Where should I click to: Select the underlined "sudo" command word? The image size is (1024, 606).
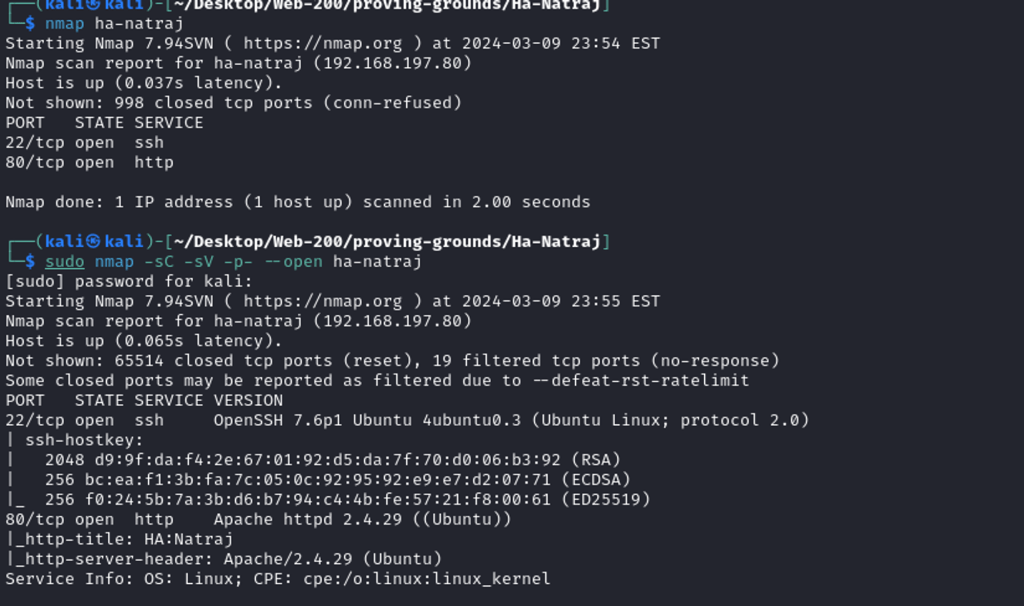coord(65,262)
